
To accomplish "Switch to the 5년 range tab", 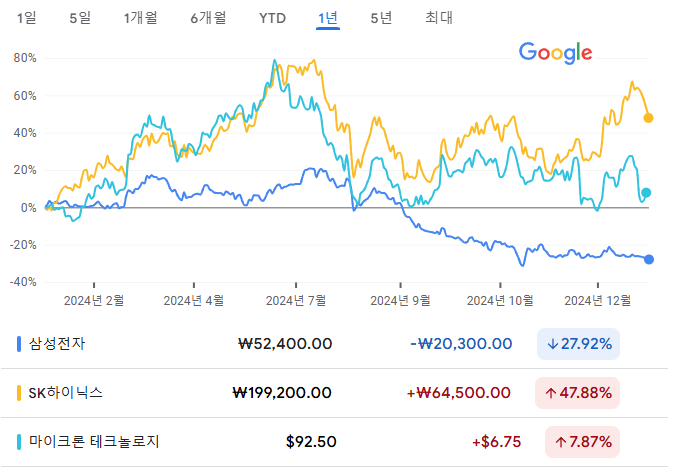I will click(381, 18).
